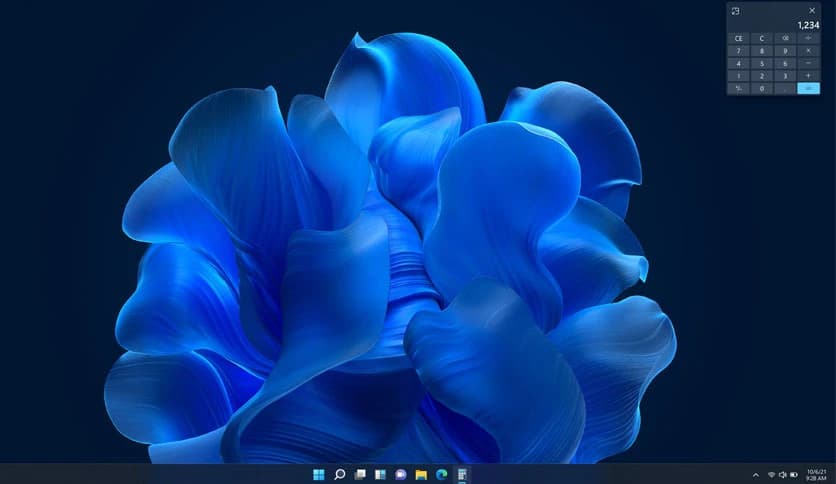Click the 8 key on the calculator

pos(761,51)
